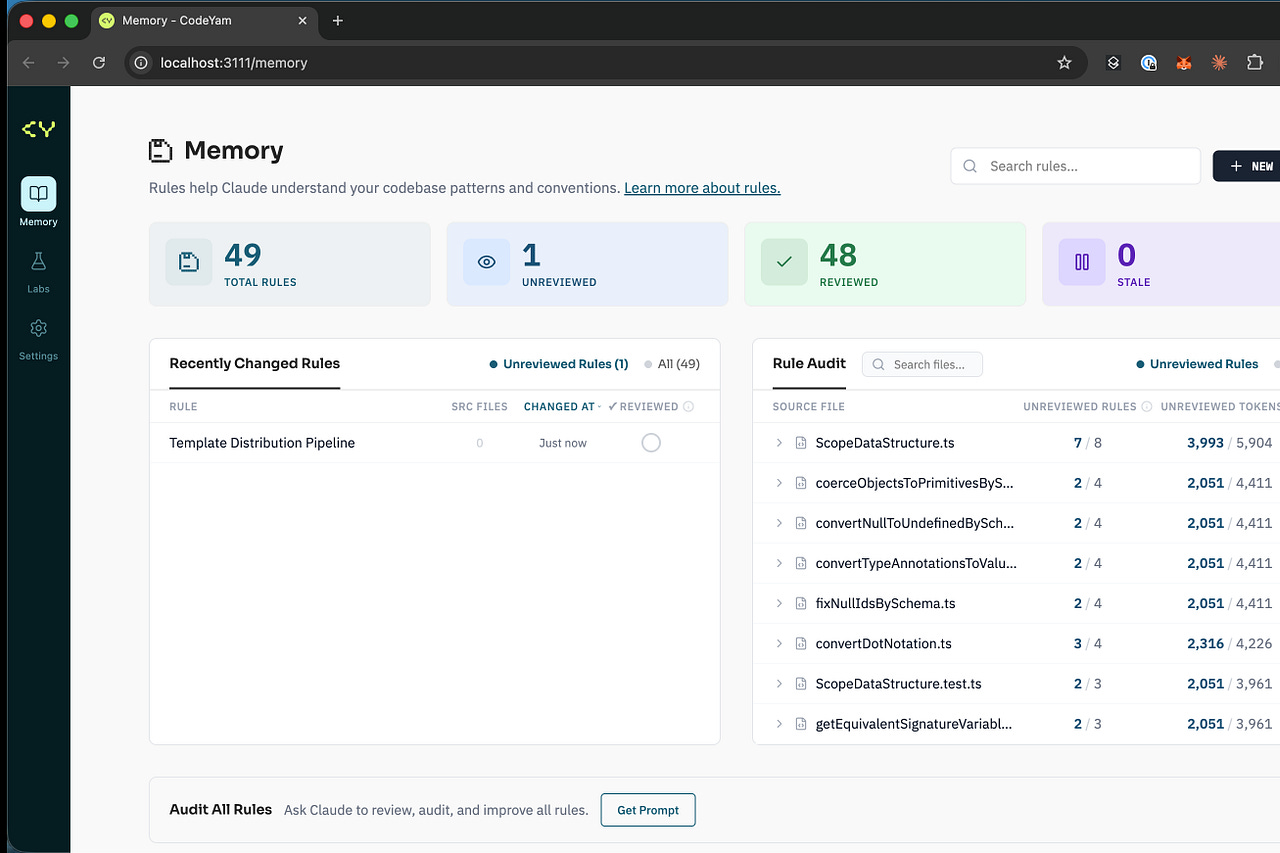The height and width of the screenshot is (853, 1280).
Task: Expand the coerceObjectsToPrimitivesByS... row
Action: coord(779,483)
